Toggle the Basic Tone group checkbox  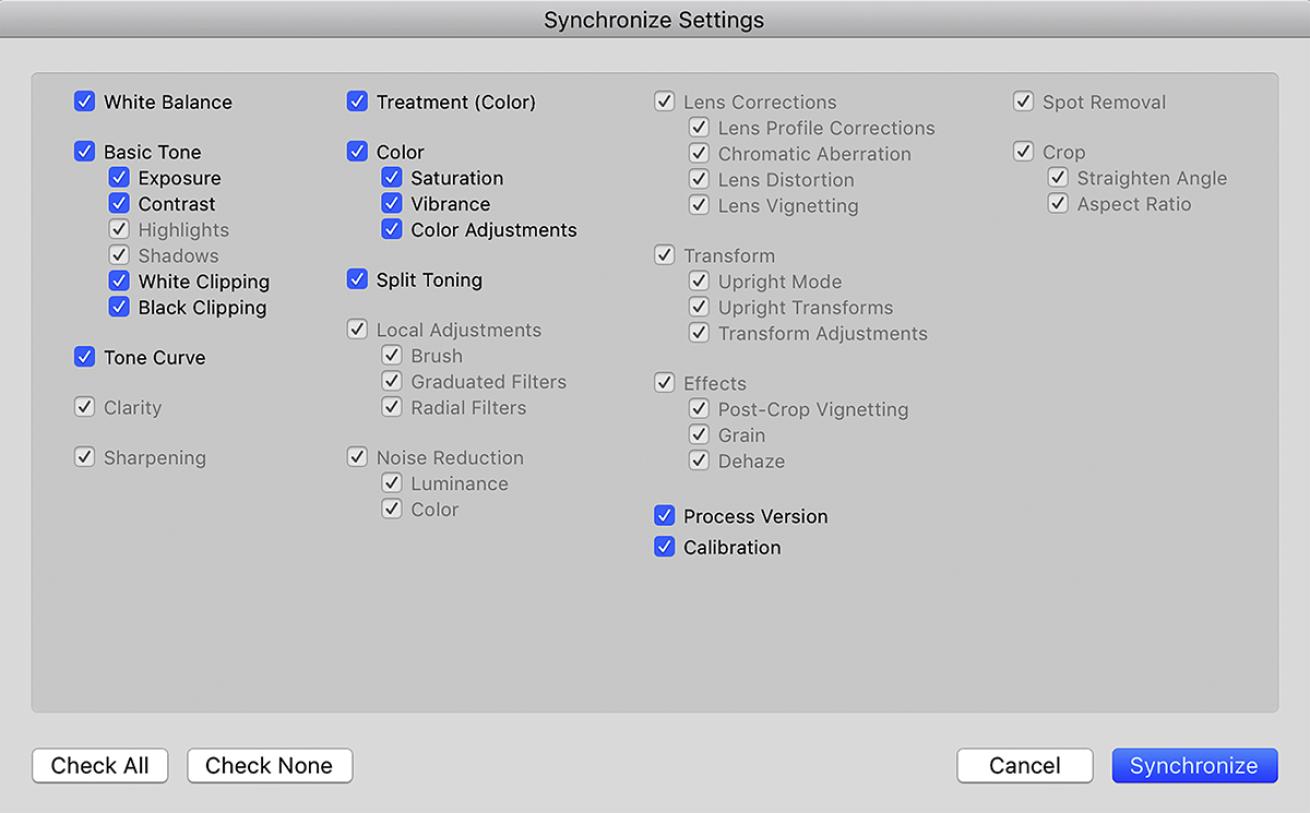[x=85, y=152]
